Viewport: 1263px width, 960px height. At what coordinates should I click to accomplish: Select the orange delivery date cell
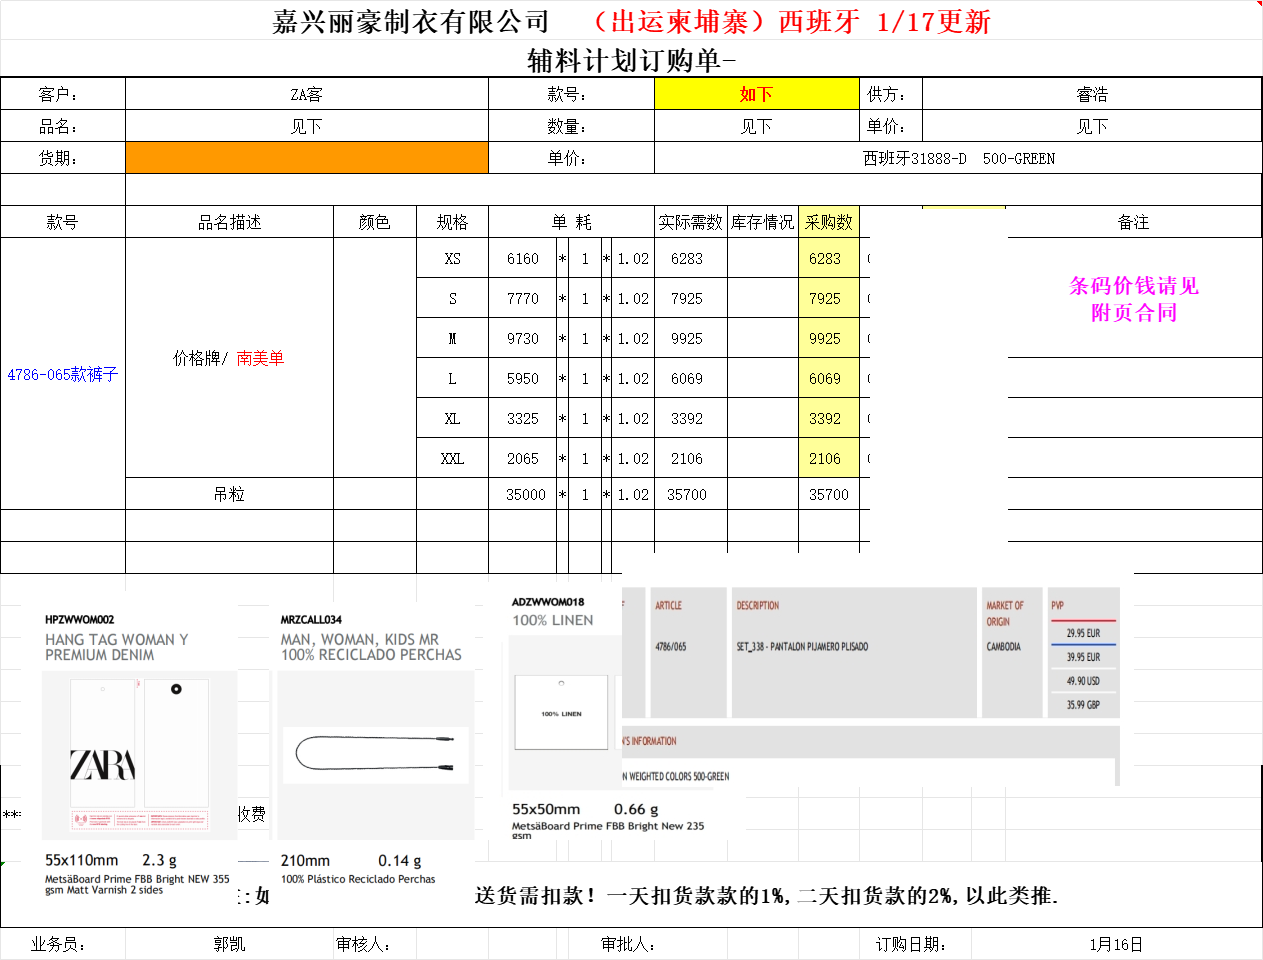(306, 158)
